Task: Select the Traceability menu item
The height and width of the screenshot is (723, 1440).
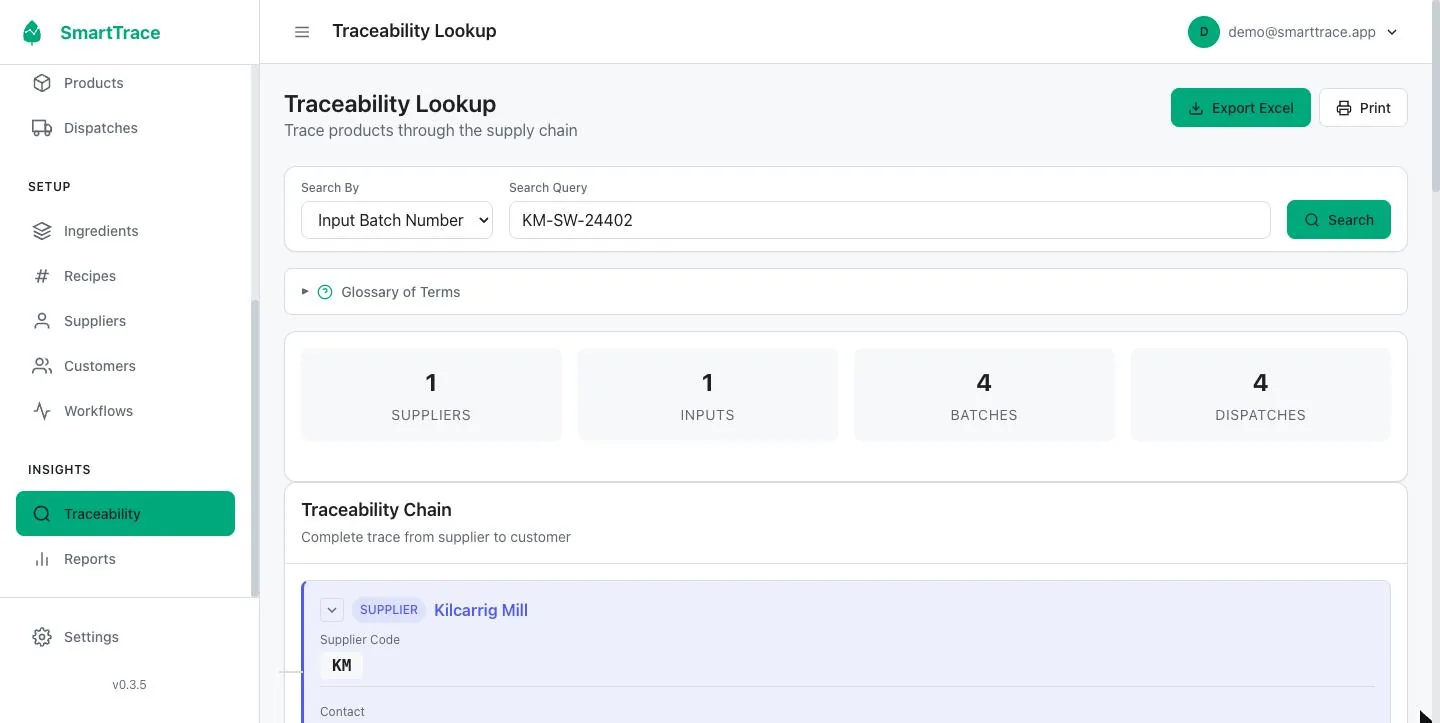Action: pyautogui.click(x=126, y=514)
